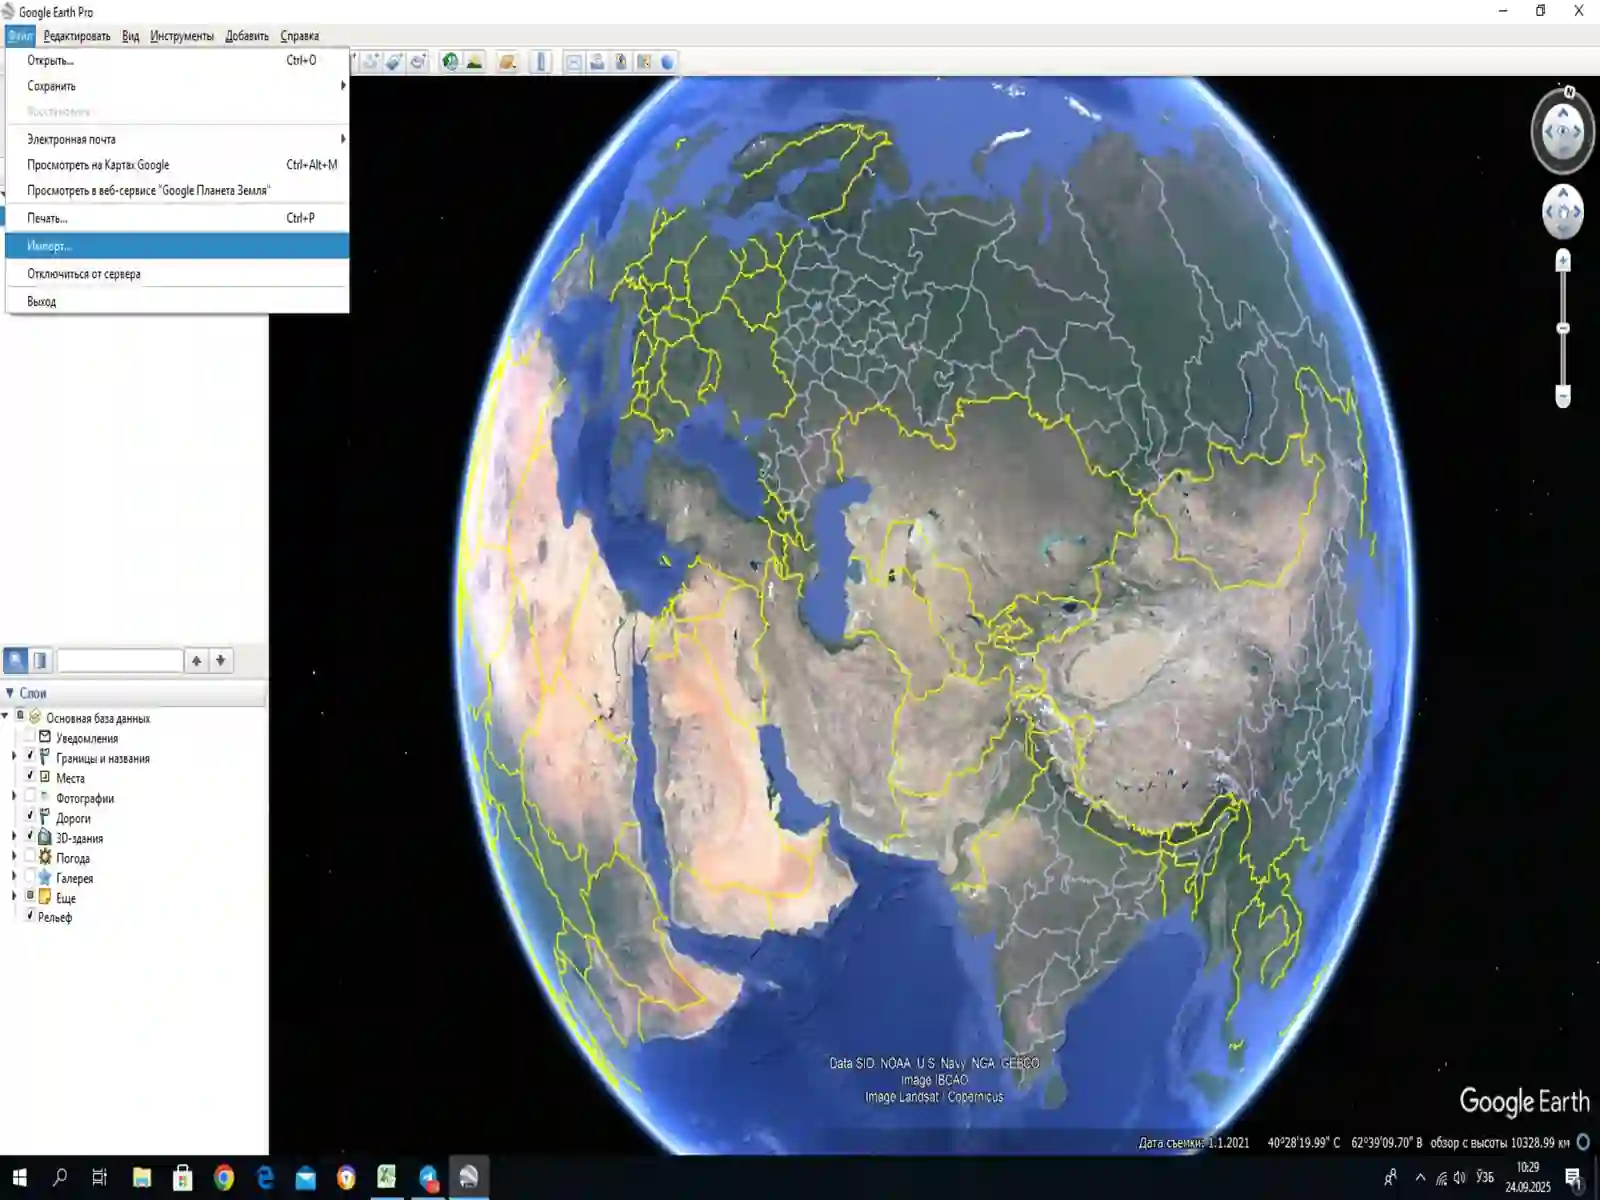
Task: Open File Explorer from the taskbar
Action: coord(141,1178)
